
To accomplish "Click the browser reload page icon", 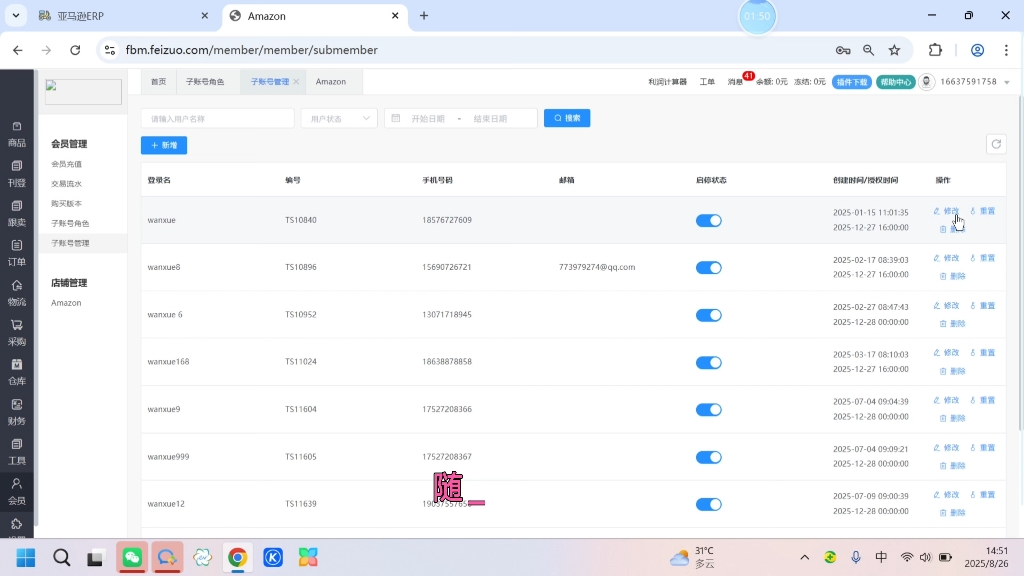I will coord(75,50).
